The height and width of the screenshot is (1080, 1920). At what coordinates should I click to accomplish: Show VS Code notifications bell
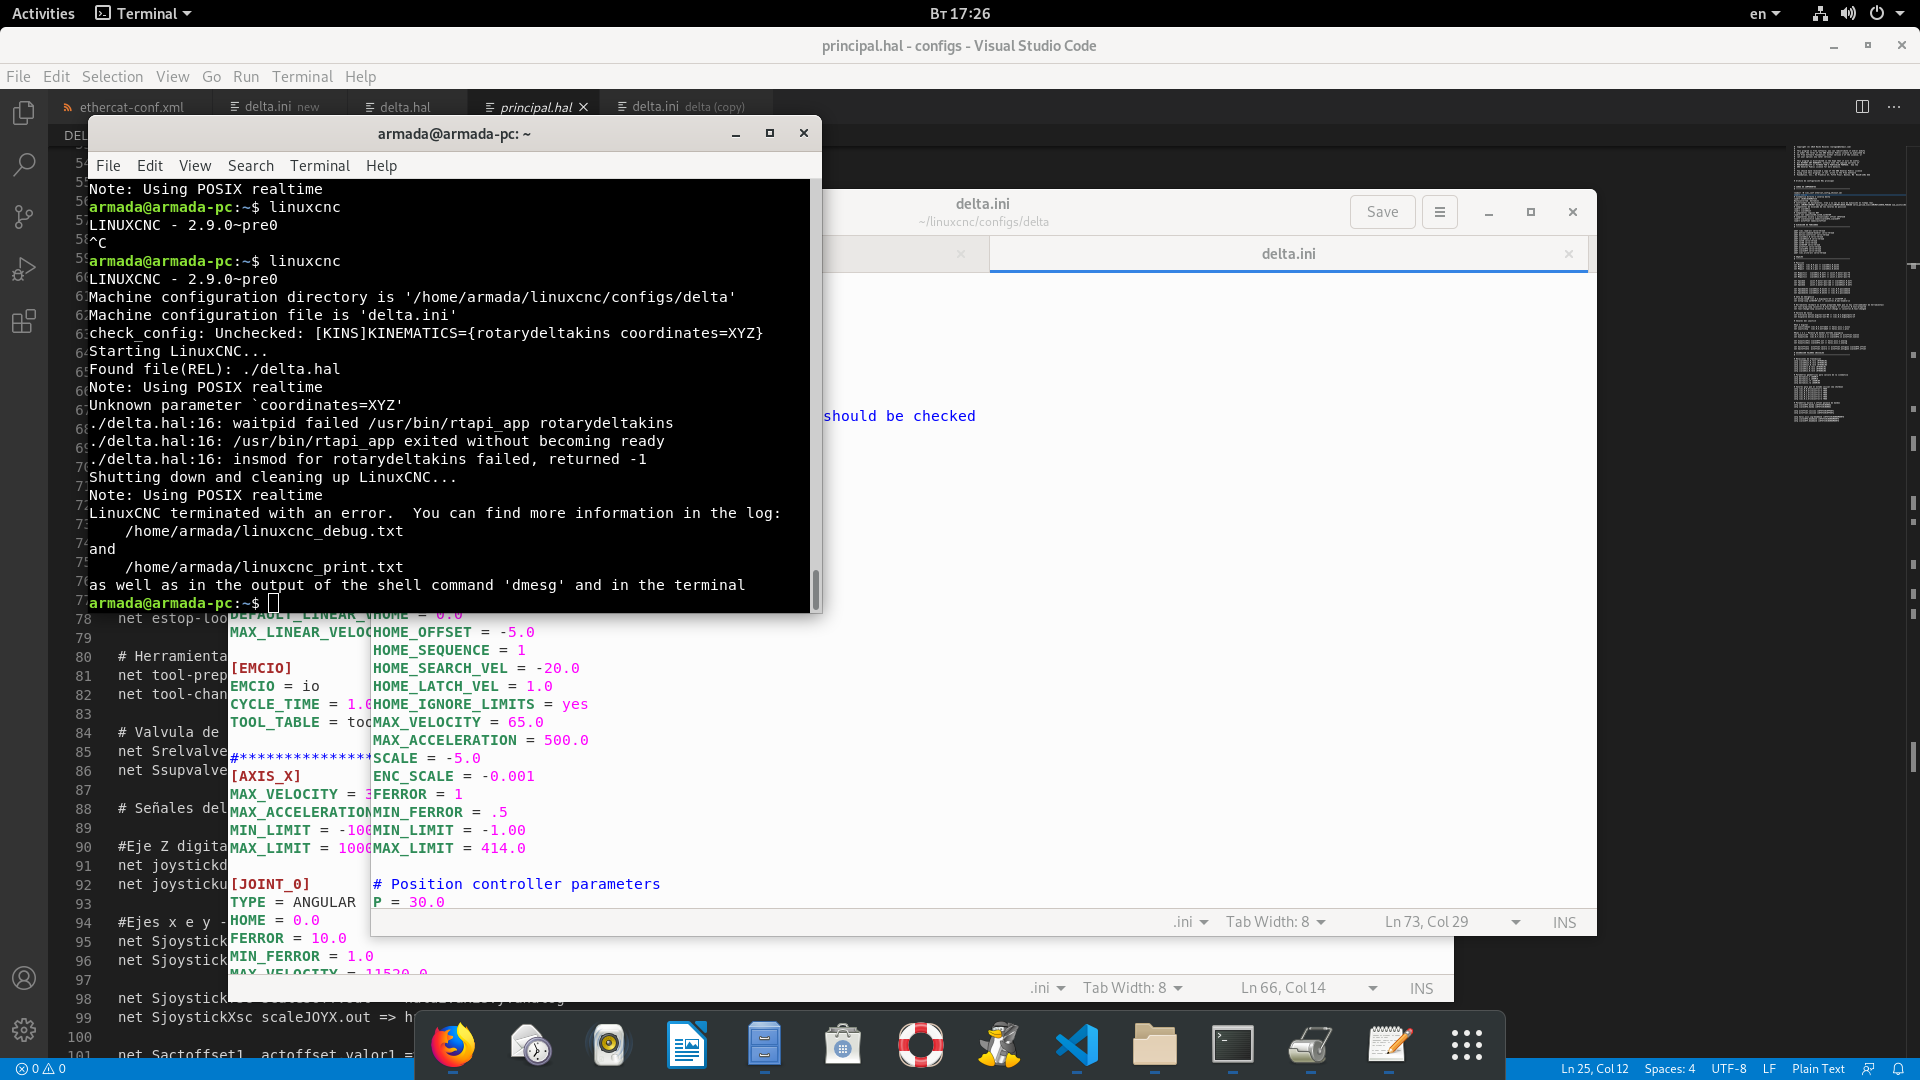tap(1898, 1069)
